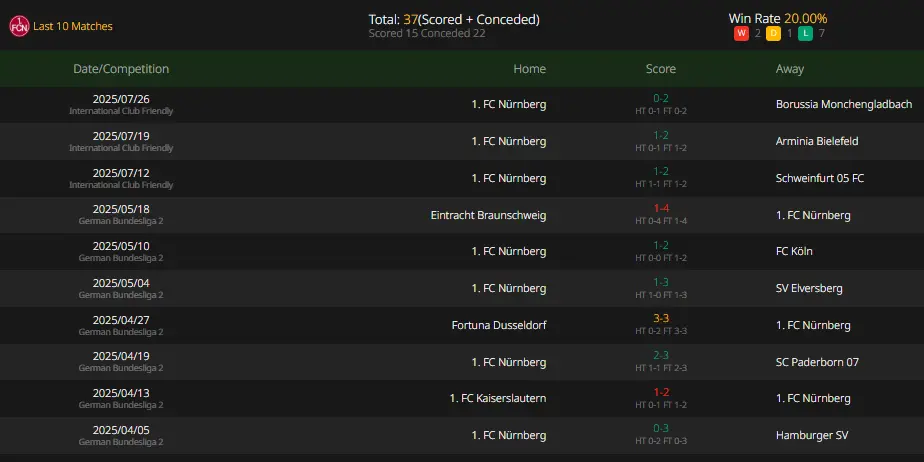The image size is (924, 462).
Task: Open the Schweinfurt 05 FC team link
Action: point(820,178)
